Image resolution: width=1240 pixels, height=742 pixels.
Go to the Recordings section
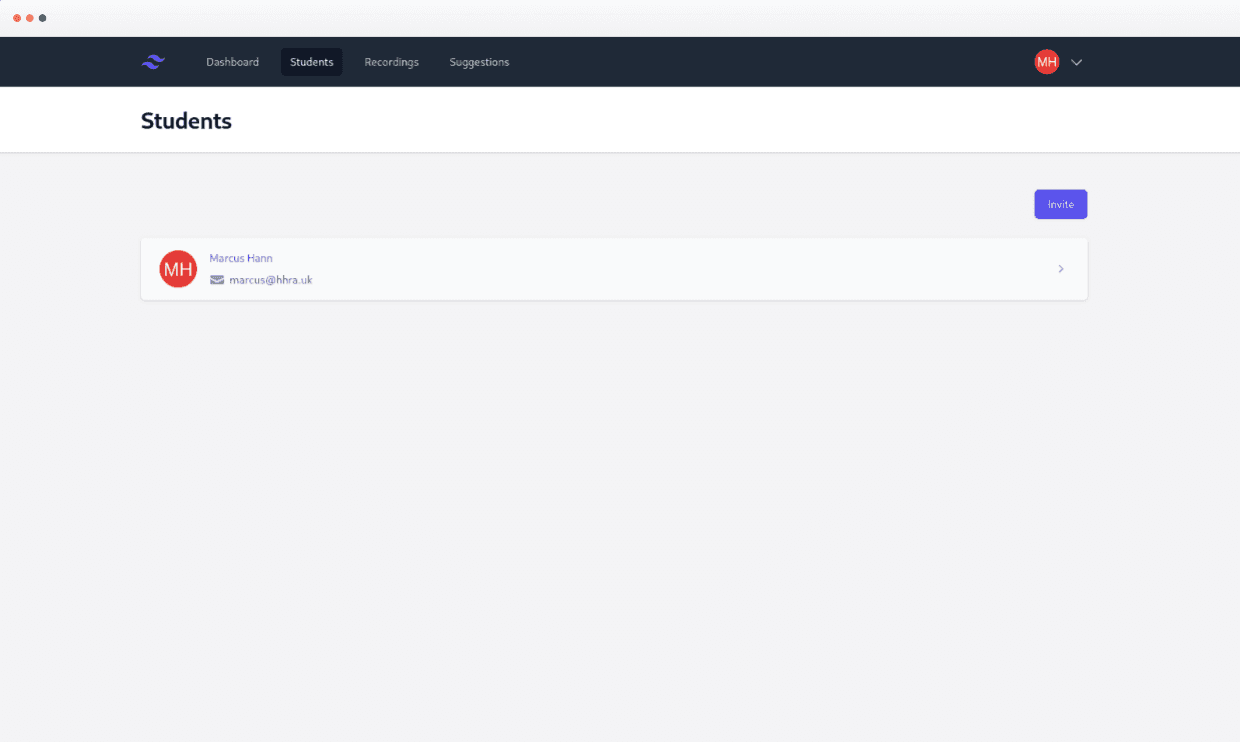(391, 62)
